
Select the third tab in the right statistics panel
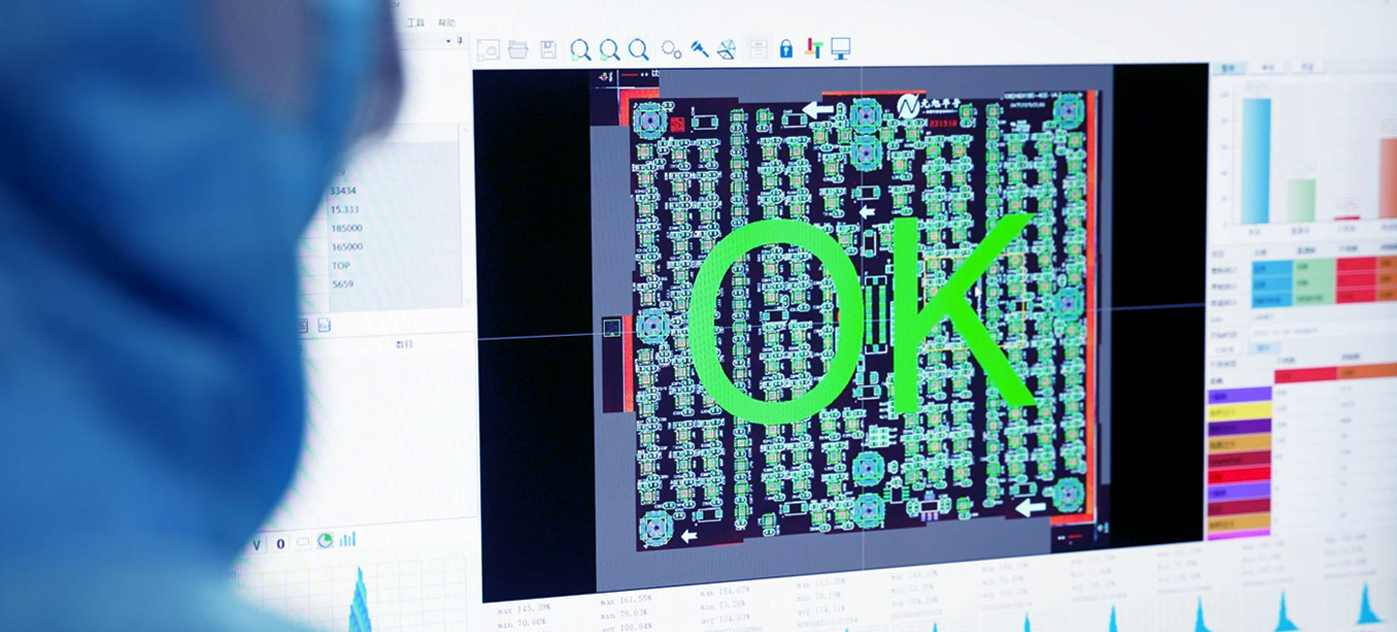click(1306, 68)
